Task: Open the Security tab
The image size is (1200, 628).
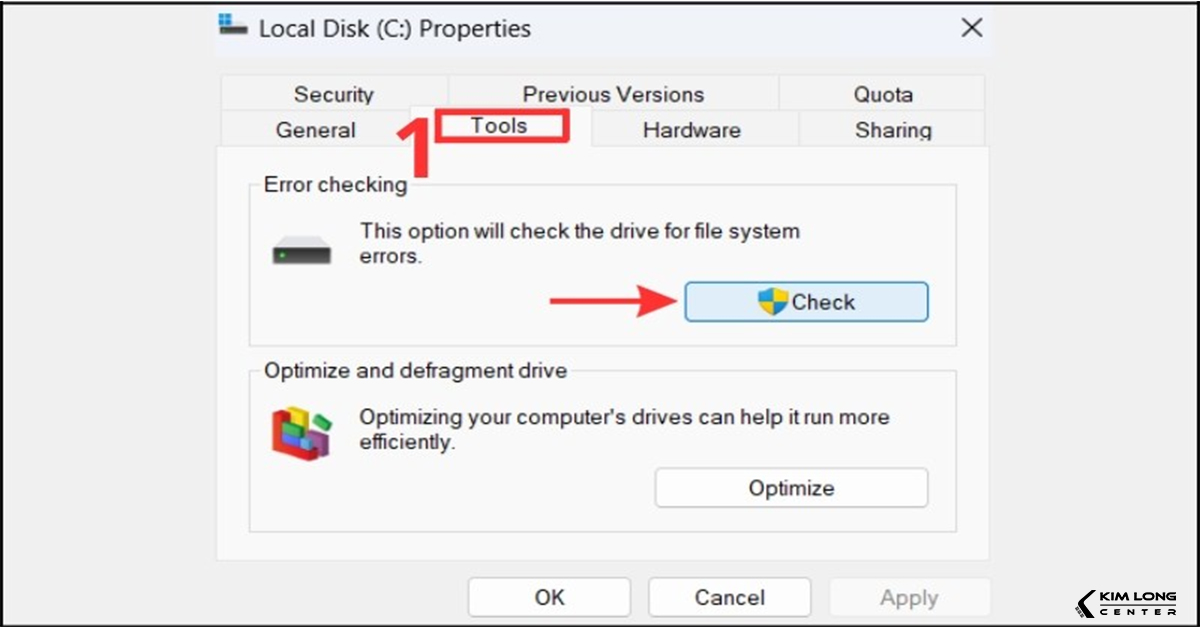Action: tap(333, 93)
